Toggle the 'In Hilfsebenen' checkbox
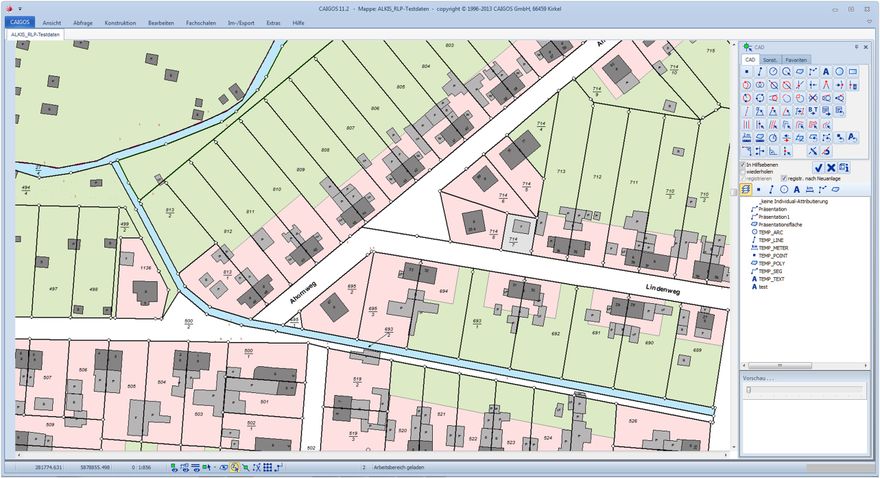Viewport: 880px width, 478px height. pyautogui.click(x=744, y=164)
